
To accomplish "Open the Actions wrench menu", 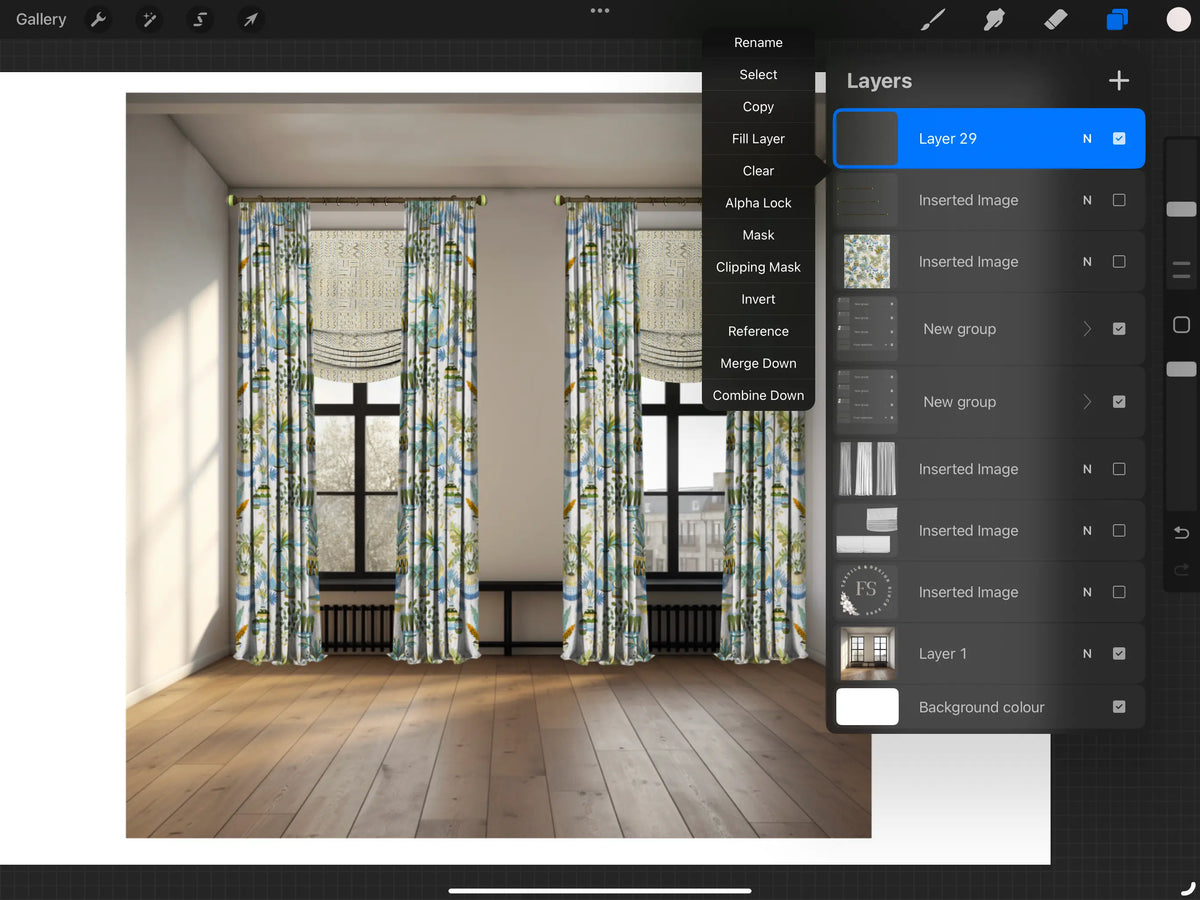I will [x=98, y=19].
